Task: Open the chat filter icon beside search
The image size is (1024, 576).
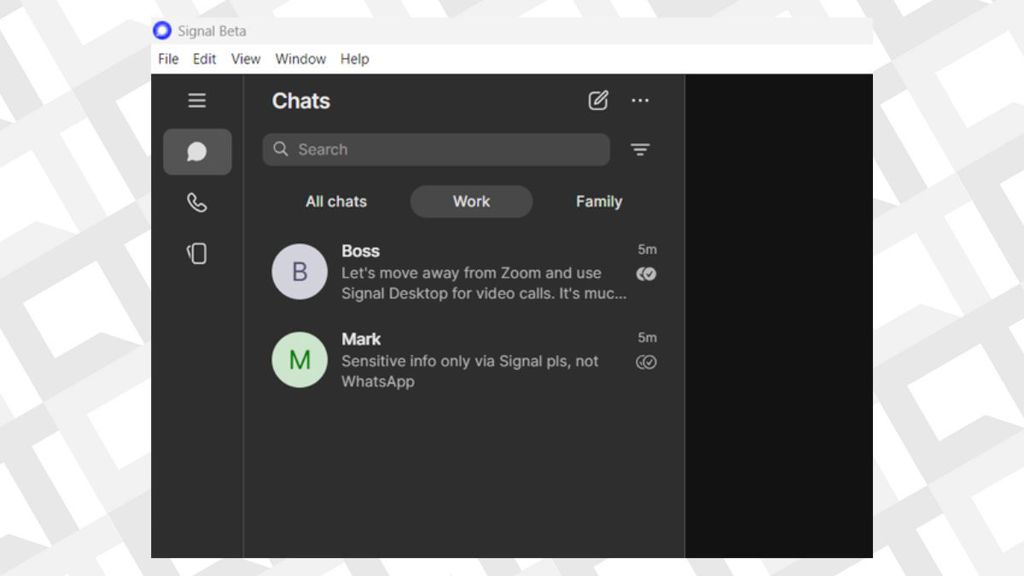Action: point(640,150)
